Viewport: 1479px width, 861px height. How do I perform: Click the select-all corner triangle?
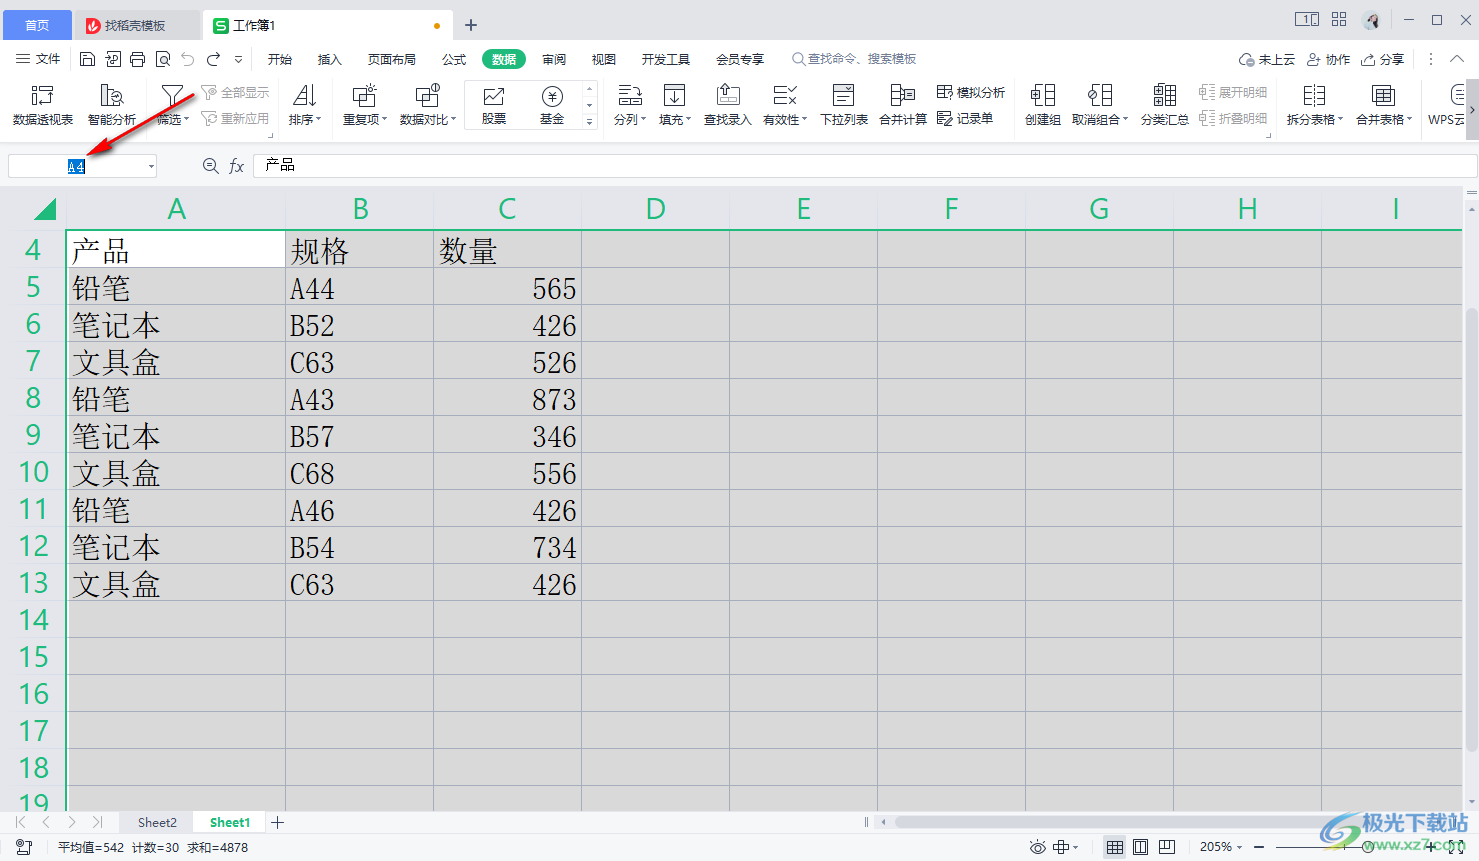point(44,209)
